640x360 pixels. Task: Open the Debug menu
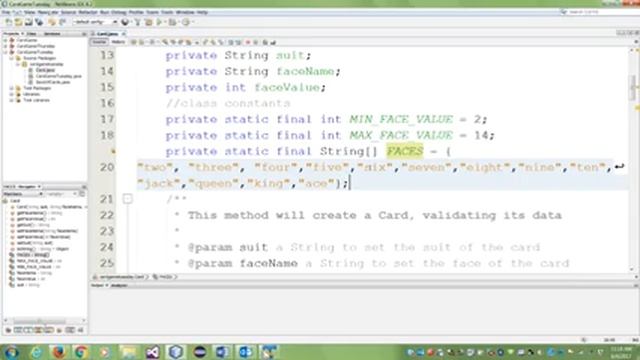[119, 12]
